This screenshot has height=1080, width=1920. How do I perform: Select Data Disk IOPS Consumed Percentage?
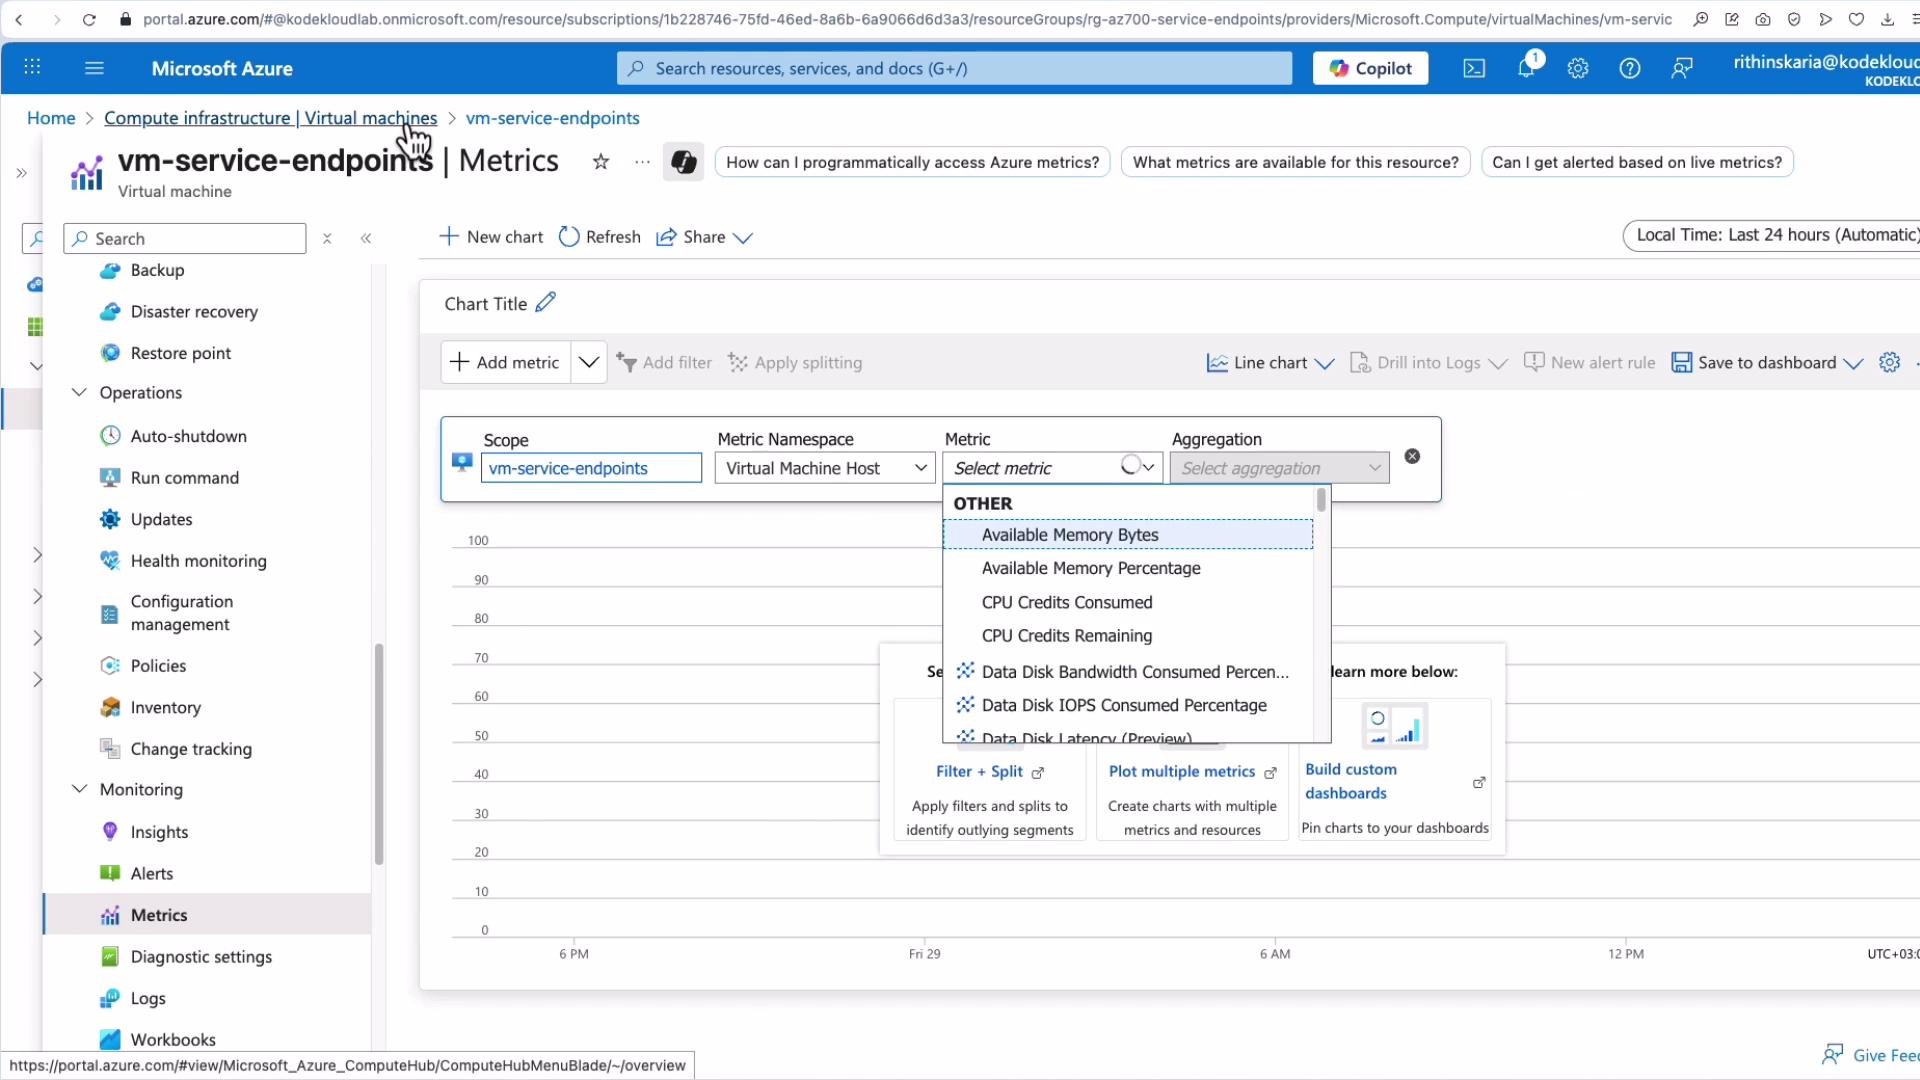coord(1128,705)
